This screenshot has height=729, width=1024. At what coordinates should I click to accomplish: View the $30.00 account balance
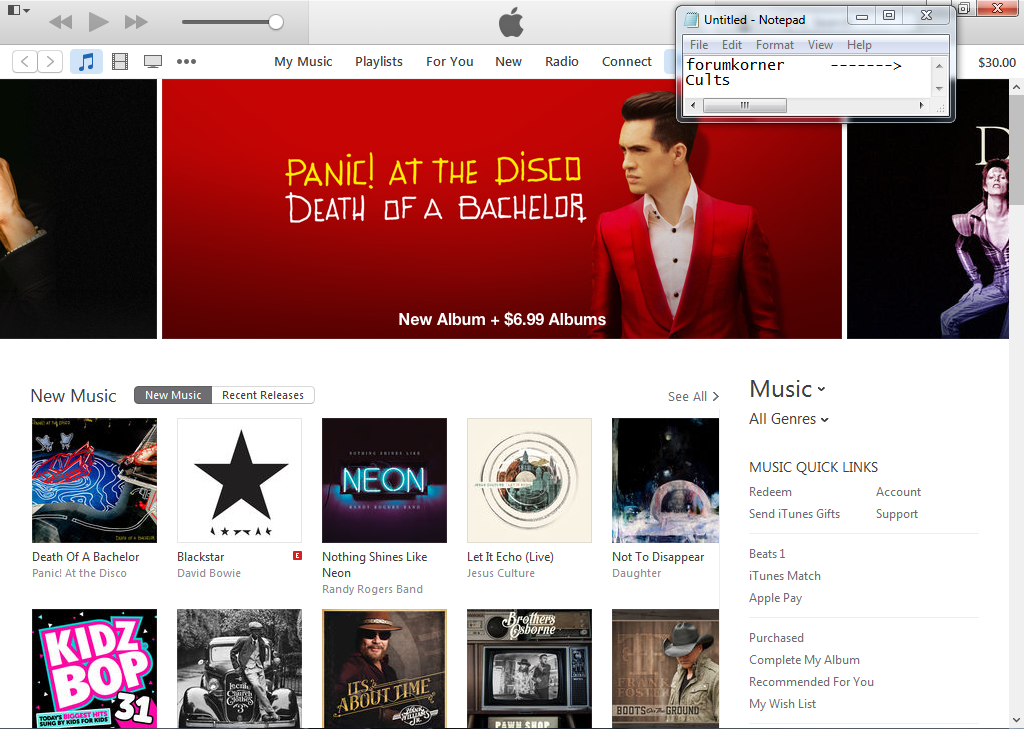tap(997, 63)
